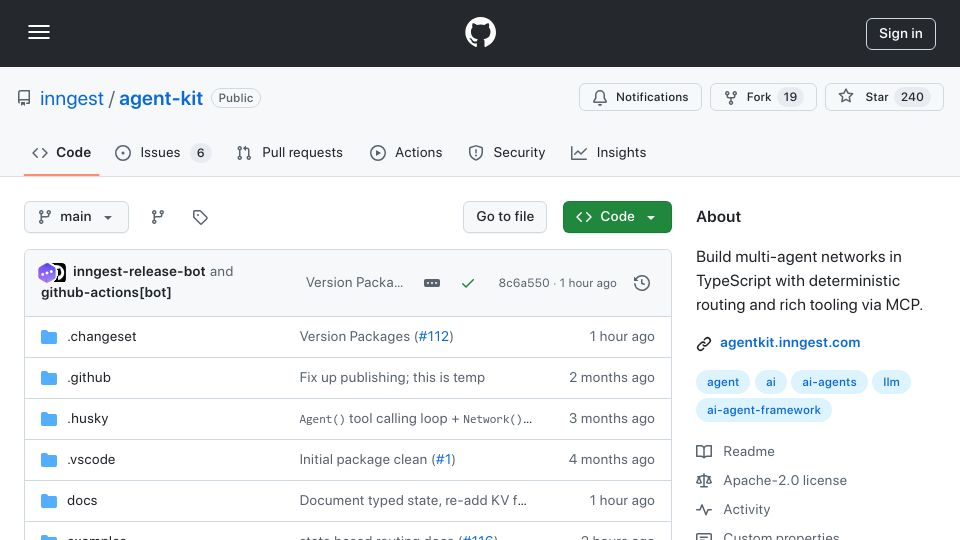The image size is (960, 540).
Task: Open the Actions tab
Action: (x=406, y=152)
